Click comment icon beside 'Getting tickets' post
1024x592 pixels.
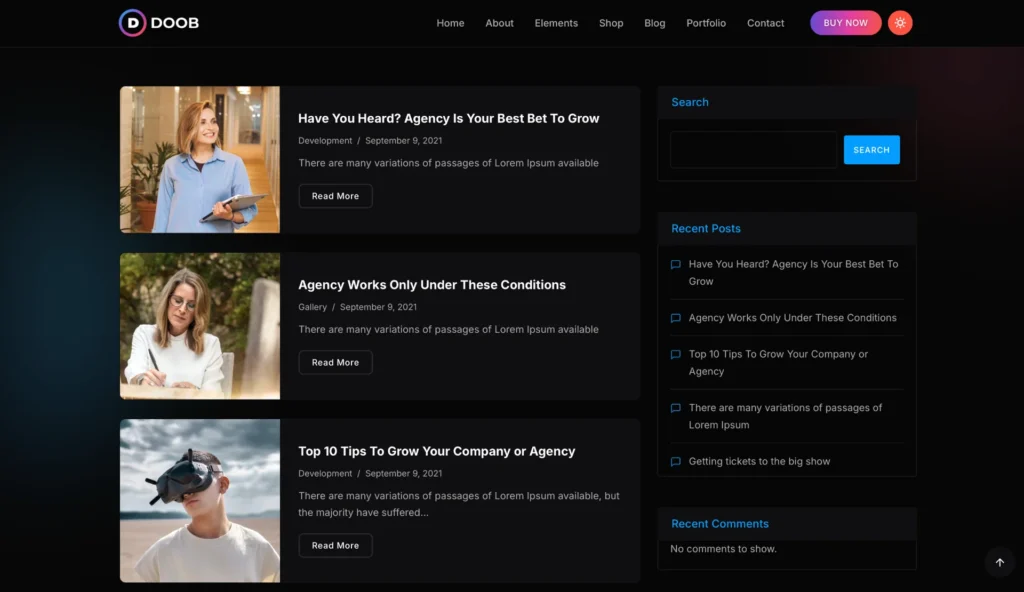click(x=676, y=462)
